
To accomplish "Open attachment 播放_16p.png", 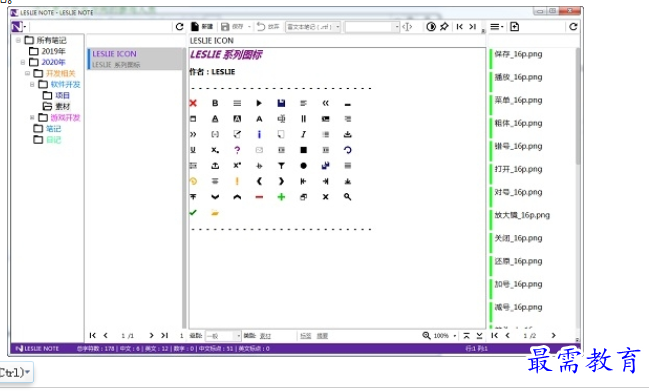I will pyautogui.click(x=518, y=77).
